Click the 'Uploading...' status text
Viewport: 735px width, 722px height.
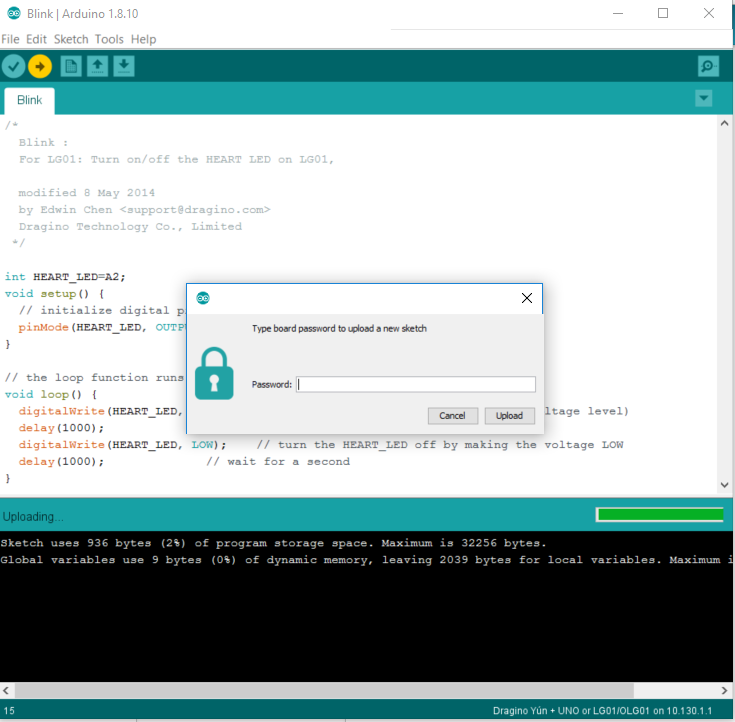coord(33,517)
